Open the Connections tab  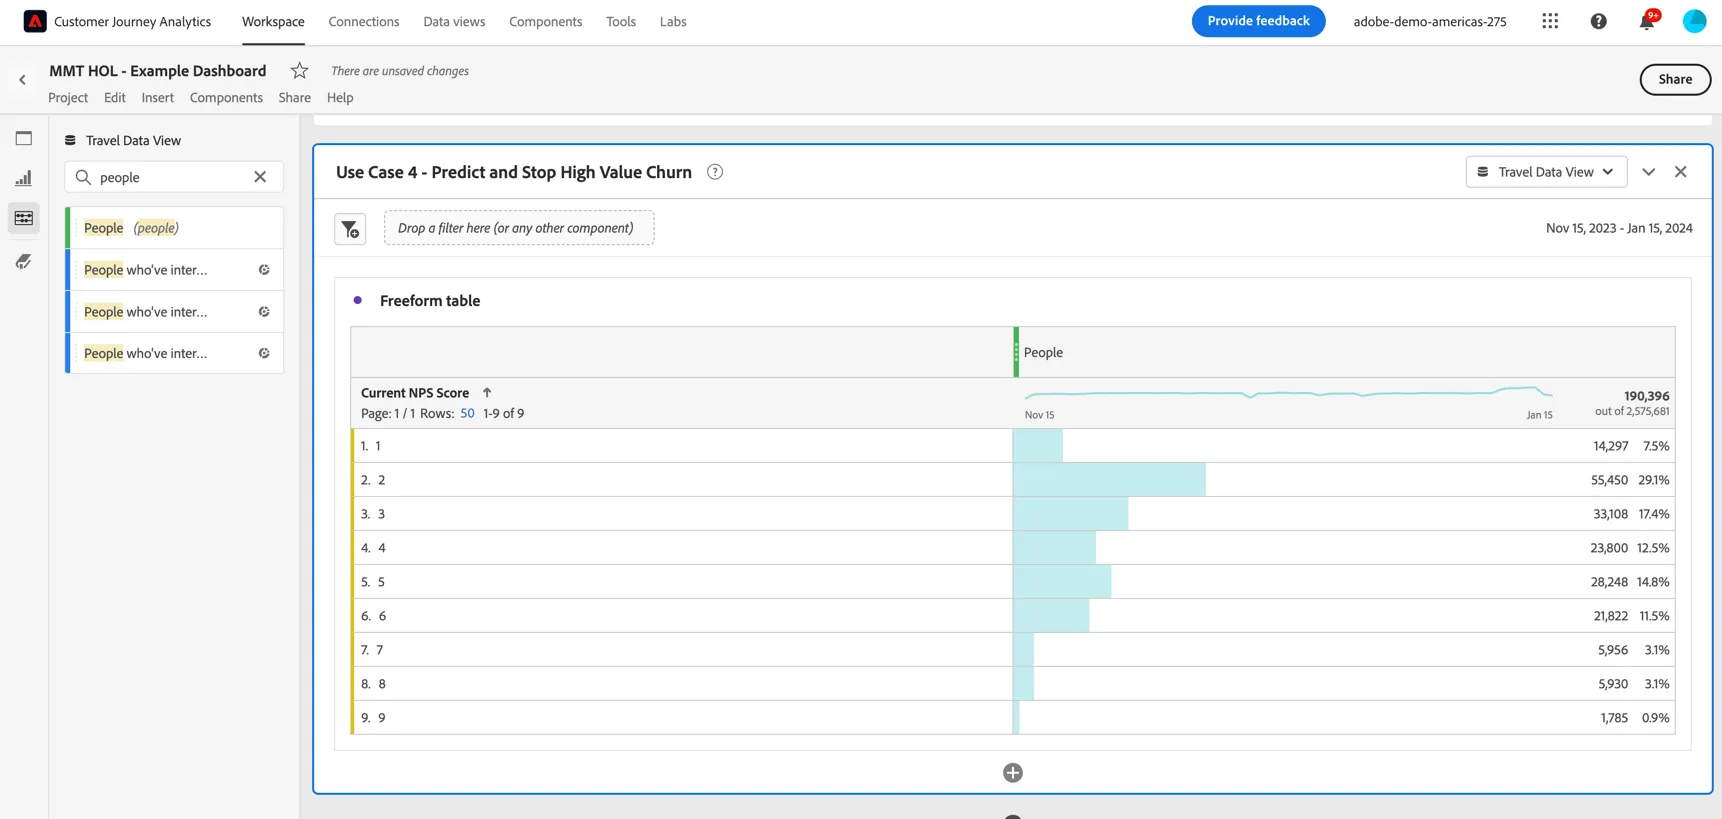[364, 22]
